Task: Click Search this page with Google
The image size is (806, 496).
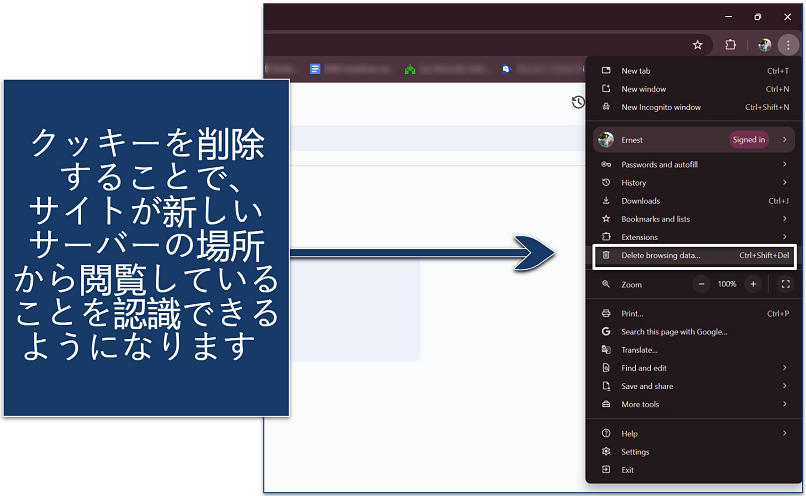Action: click(674, 332)
